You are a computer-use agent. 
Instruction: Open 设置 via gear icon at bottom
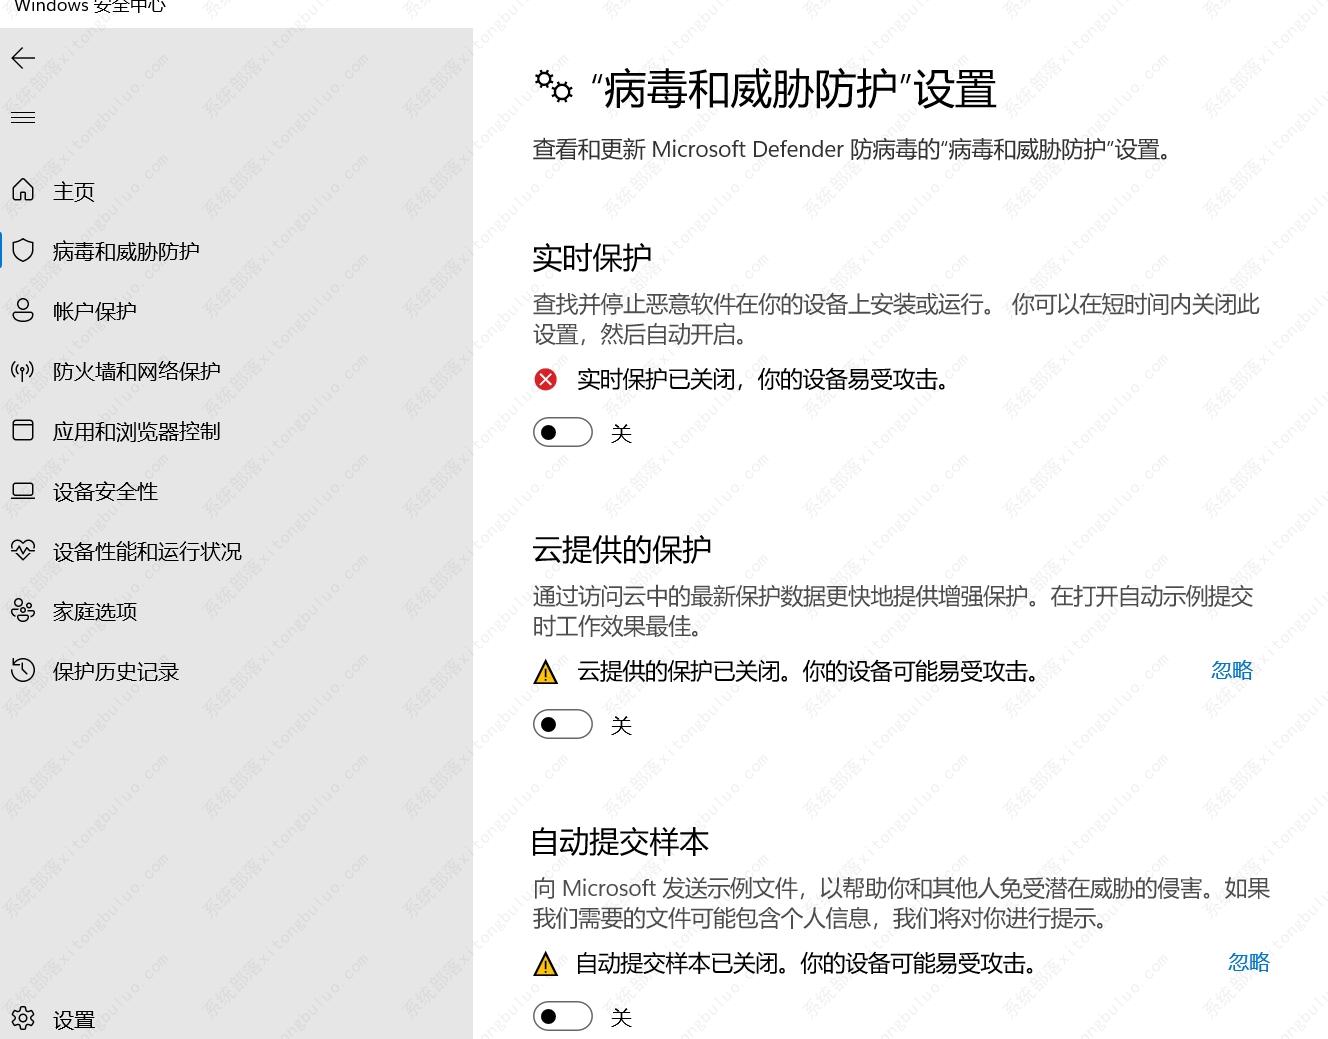point(23,1018)
